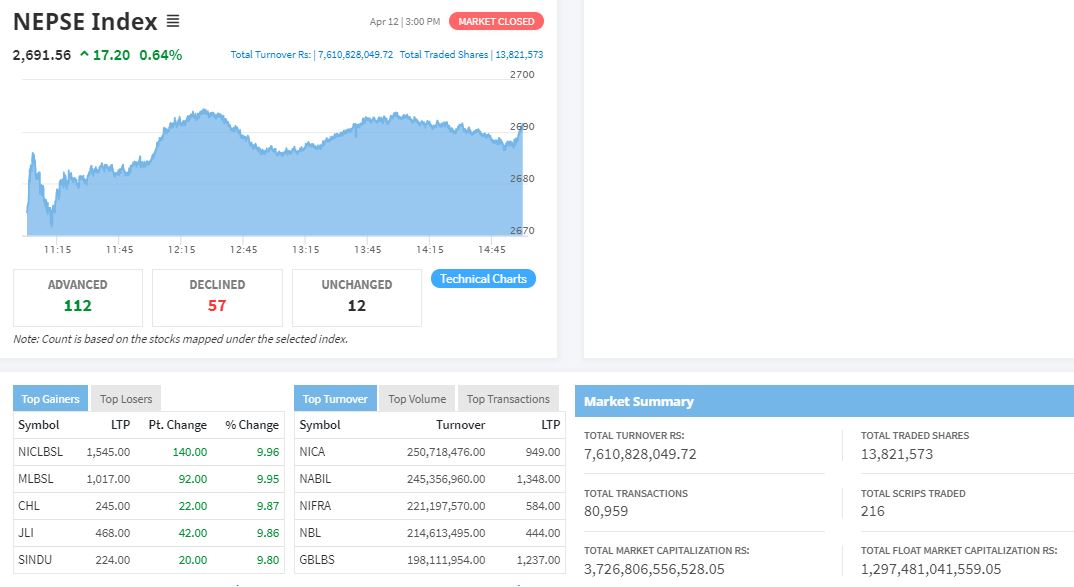Click Total Scrips Traded value 216
The image size is (1074, 587).
[x=873, y=511]
